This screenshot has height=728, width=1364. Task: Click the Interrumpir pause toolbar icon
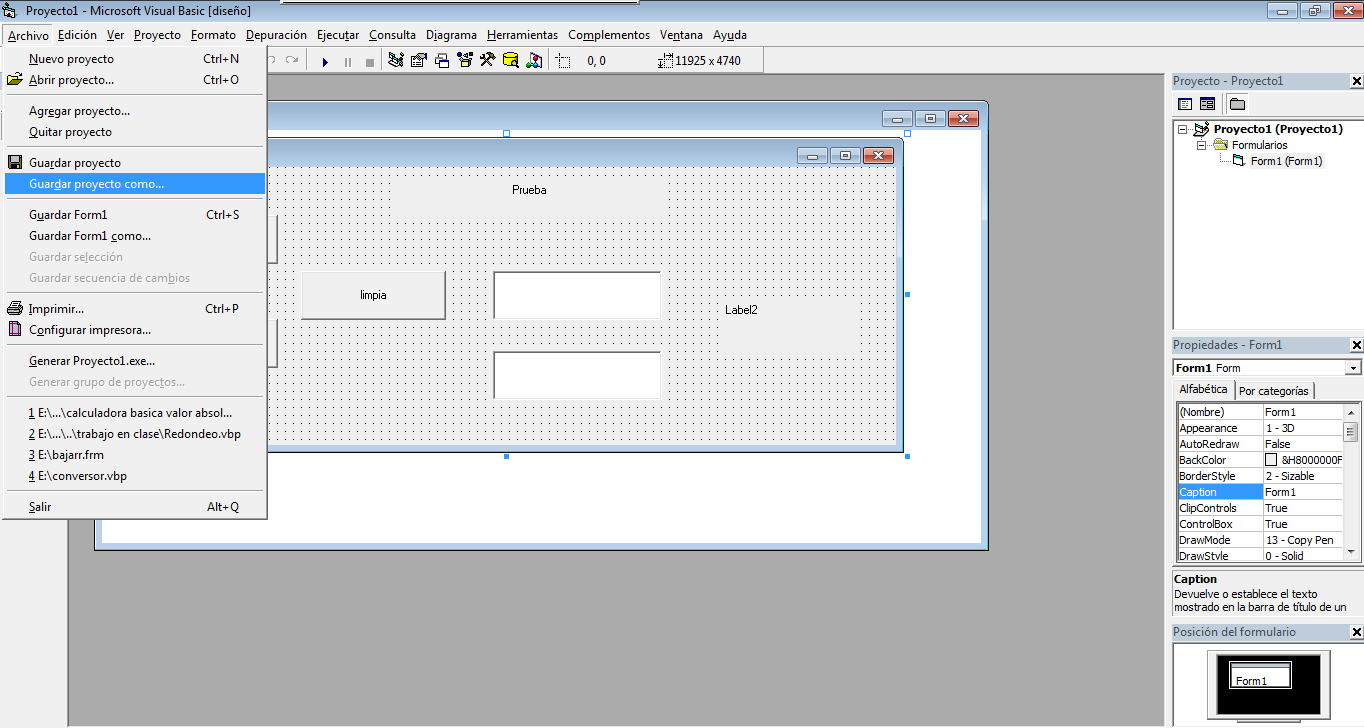pos(348,61)
